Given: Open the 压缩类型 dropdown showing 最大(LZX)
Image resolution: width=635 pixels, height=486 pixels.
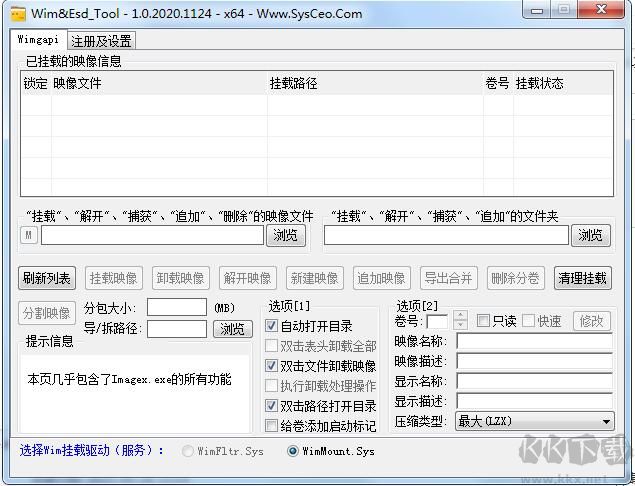Looking at the screenshot, I should [535, 421].
